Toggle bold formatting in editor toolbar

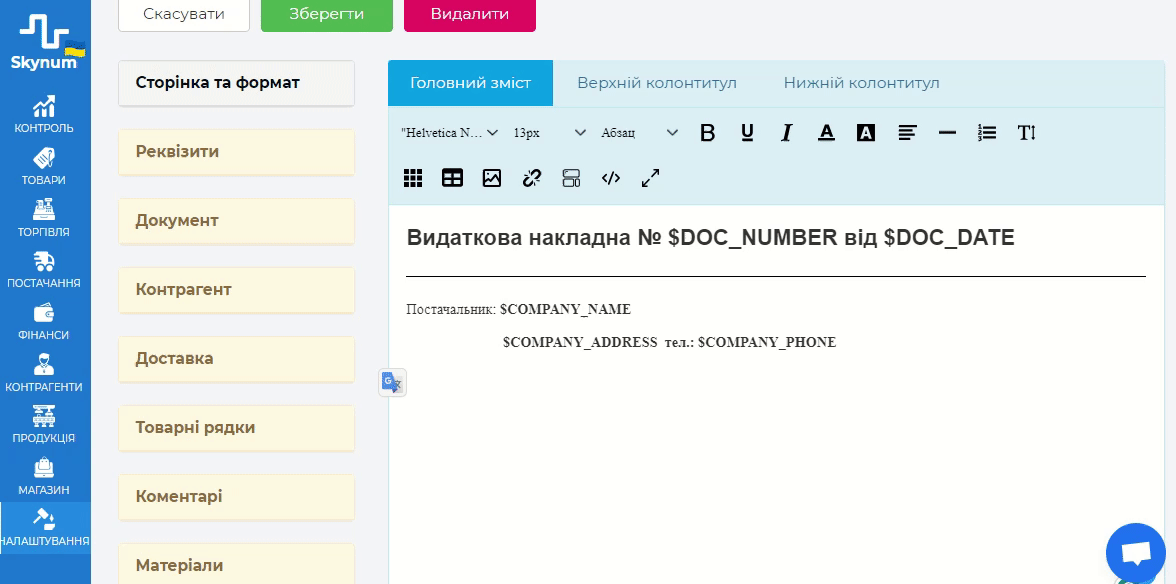pos(707,133)
